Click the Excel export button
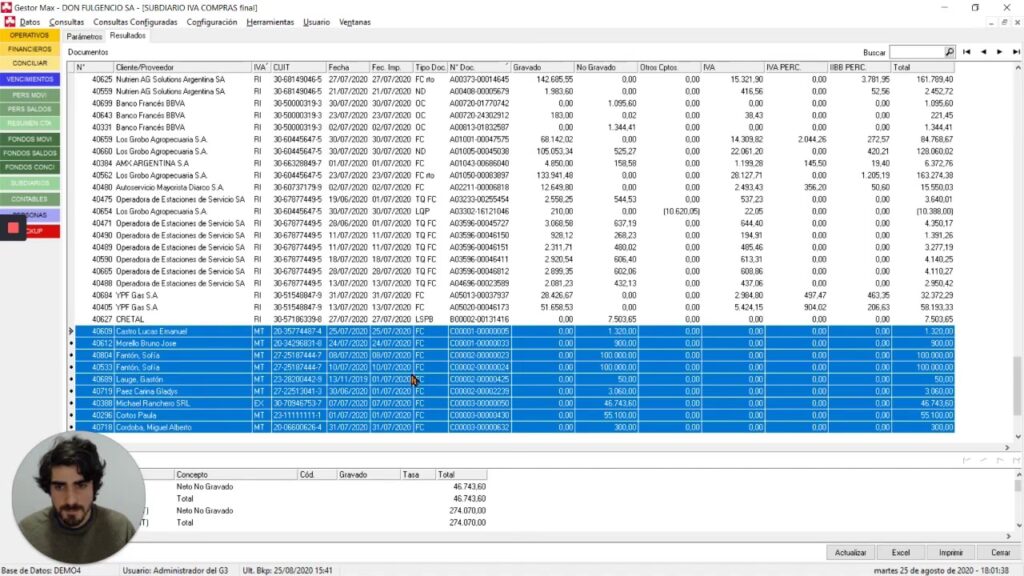Image resolution: width=1024 pixels, height=576 pixels. pos(901,552)
